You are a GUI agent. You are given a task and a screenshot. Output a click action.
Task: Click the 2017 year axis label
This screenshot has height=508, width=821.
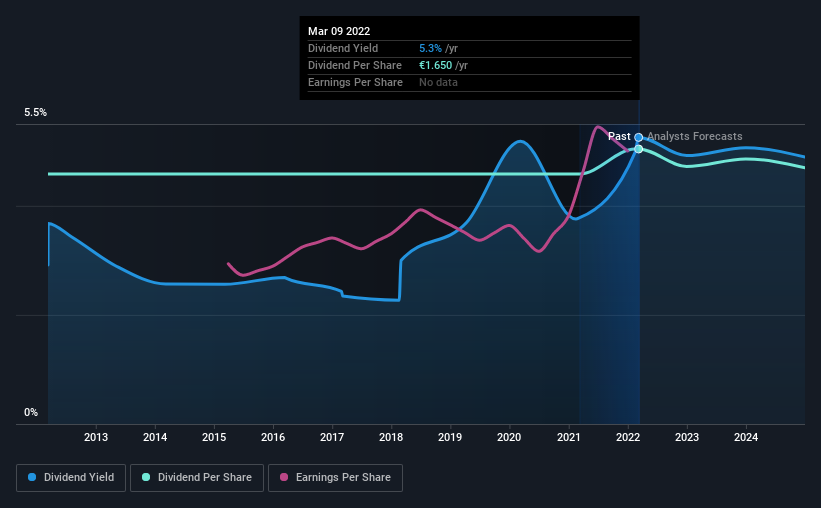(x=332, y=437)
